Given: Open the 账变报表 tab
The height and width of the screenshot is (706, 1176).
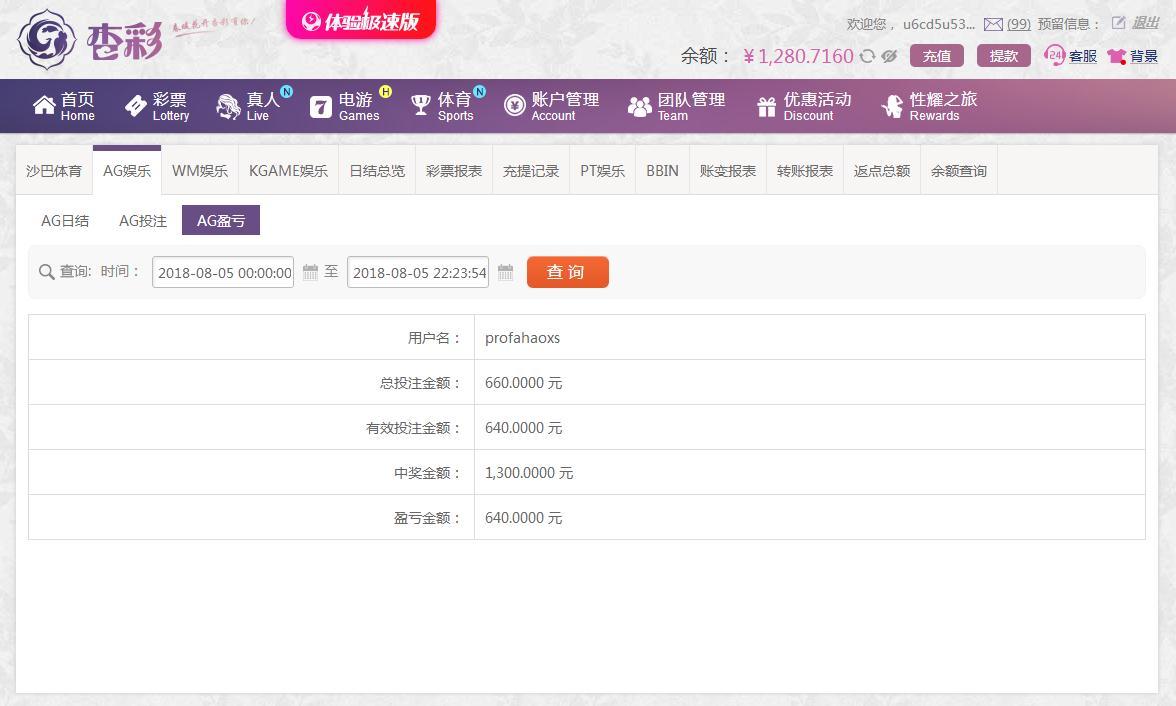Looking at the screenshot, I should pos(728,170).
